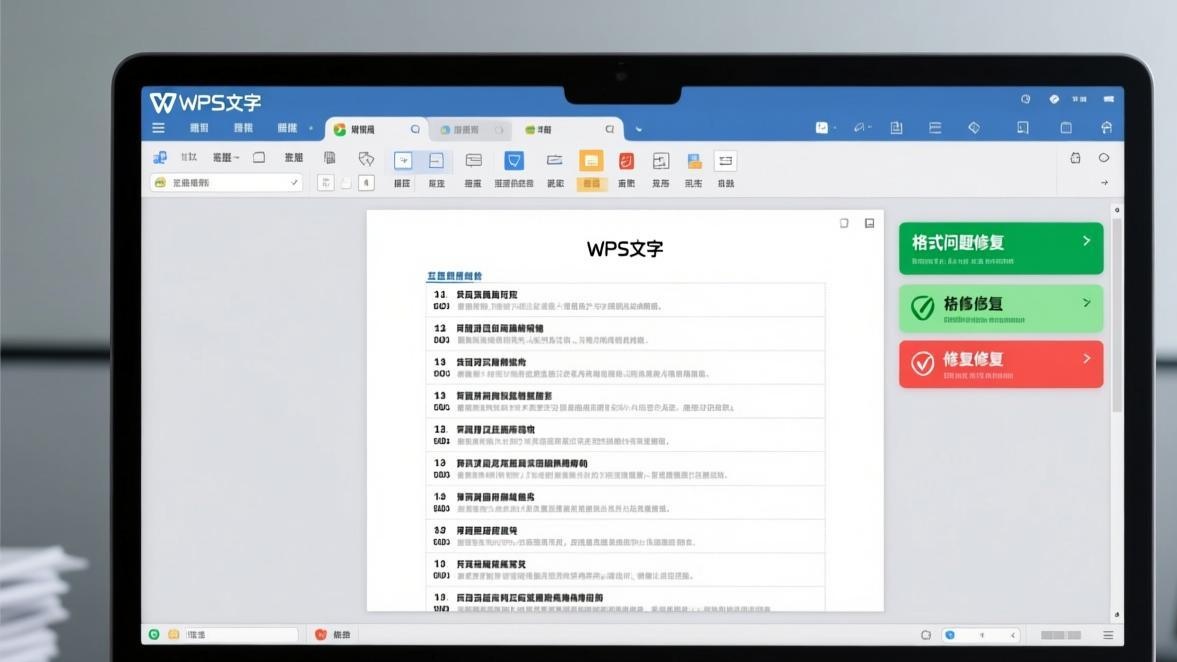Toggle the check circle on the red 修复修复 card

point(923,363)
